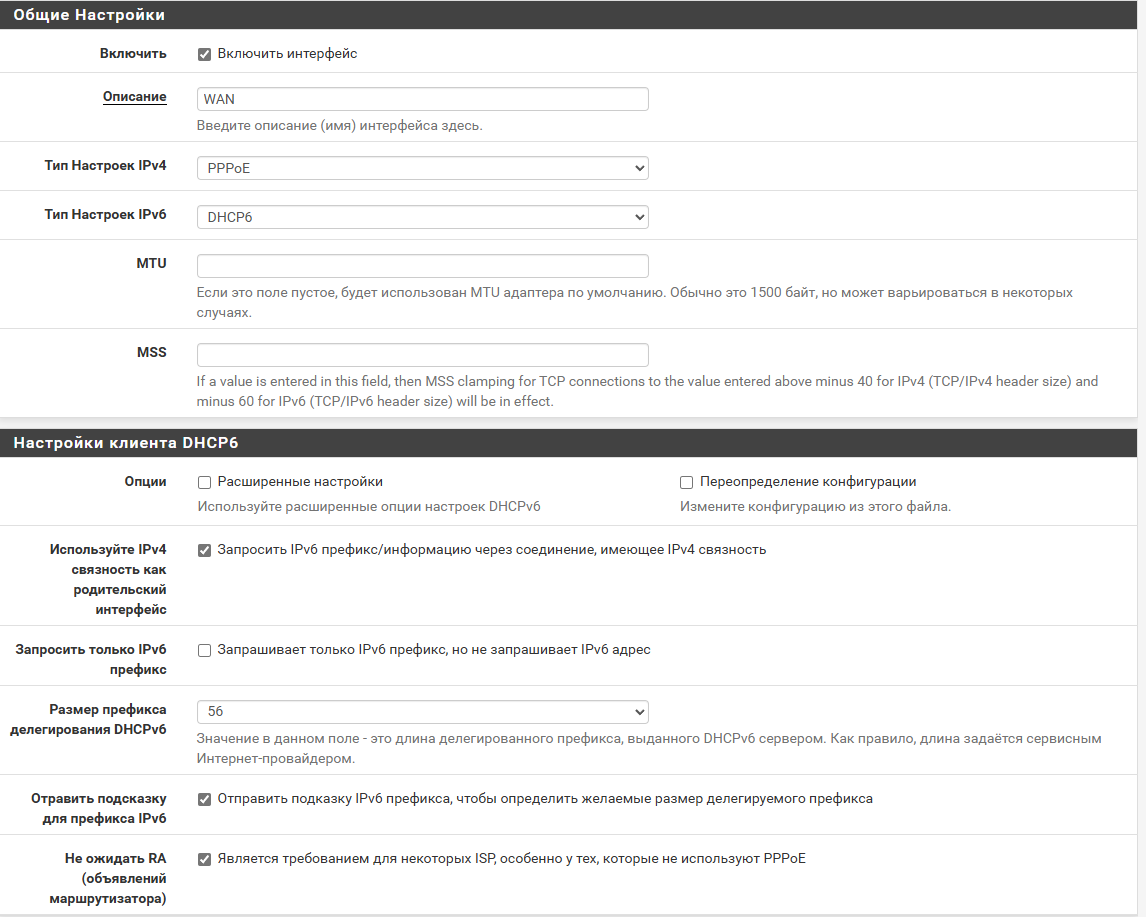
Task: Open the Тип Настроек IPv4 dropdown
Action: pos(422,168)
